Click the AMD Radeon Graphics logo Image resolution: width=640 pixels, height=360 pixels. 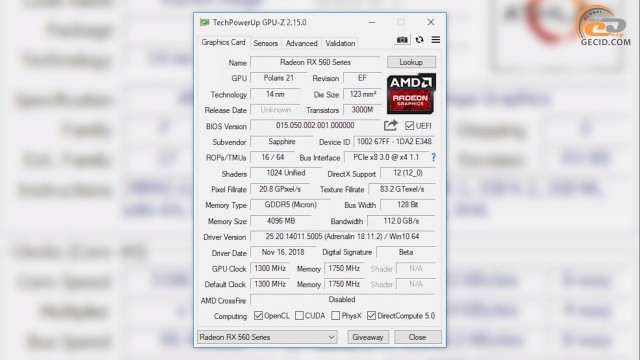(x=411, y=93)
